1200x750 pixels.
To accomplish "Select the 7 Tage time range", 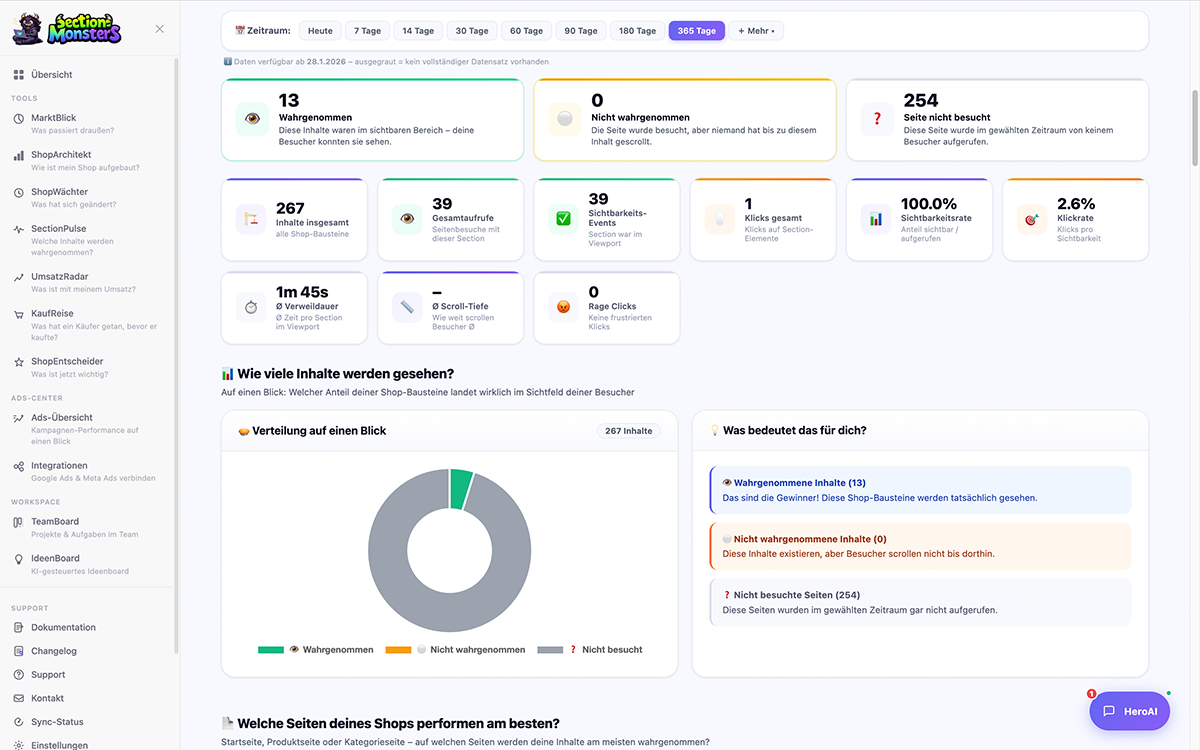I will coord(368,31).
